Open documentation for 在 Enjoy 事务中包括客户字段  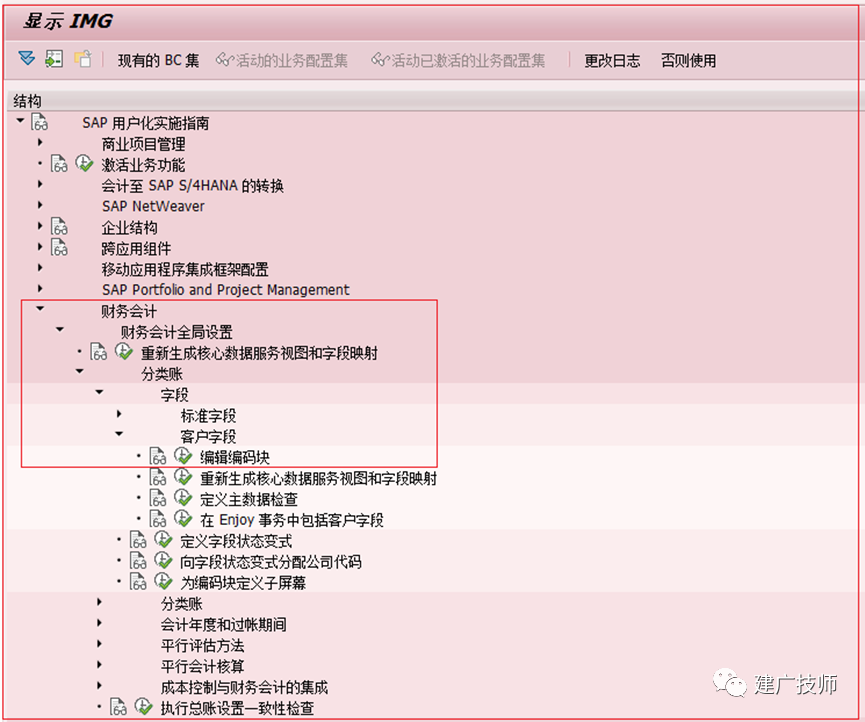click(x=158, y=519)
